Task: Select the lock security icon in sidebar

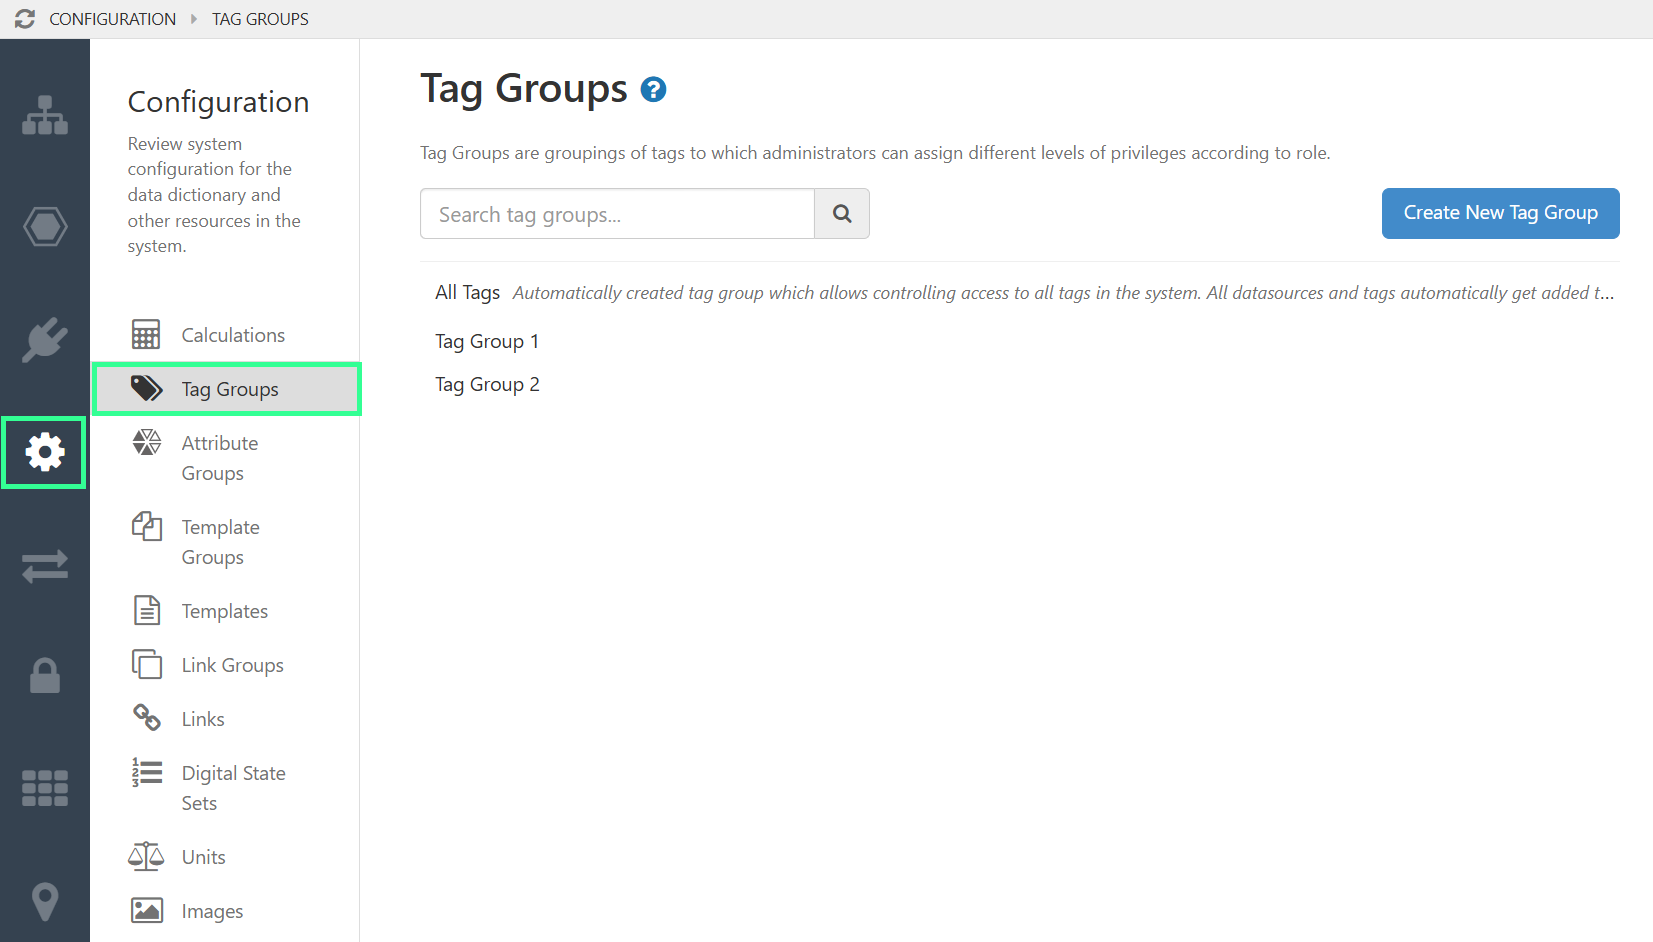Action: tap(44, 676)
